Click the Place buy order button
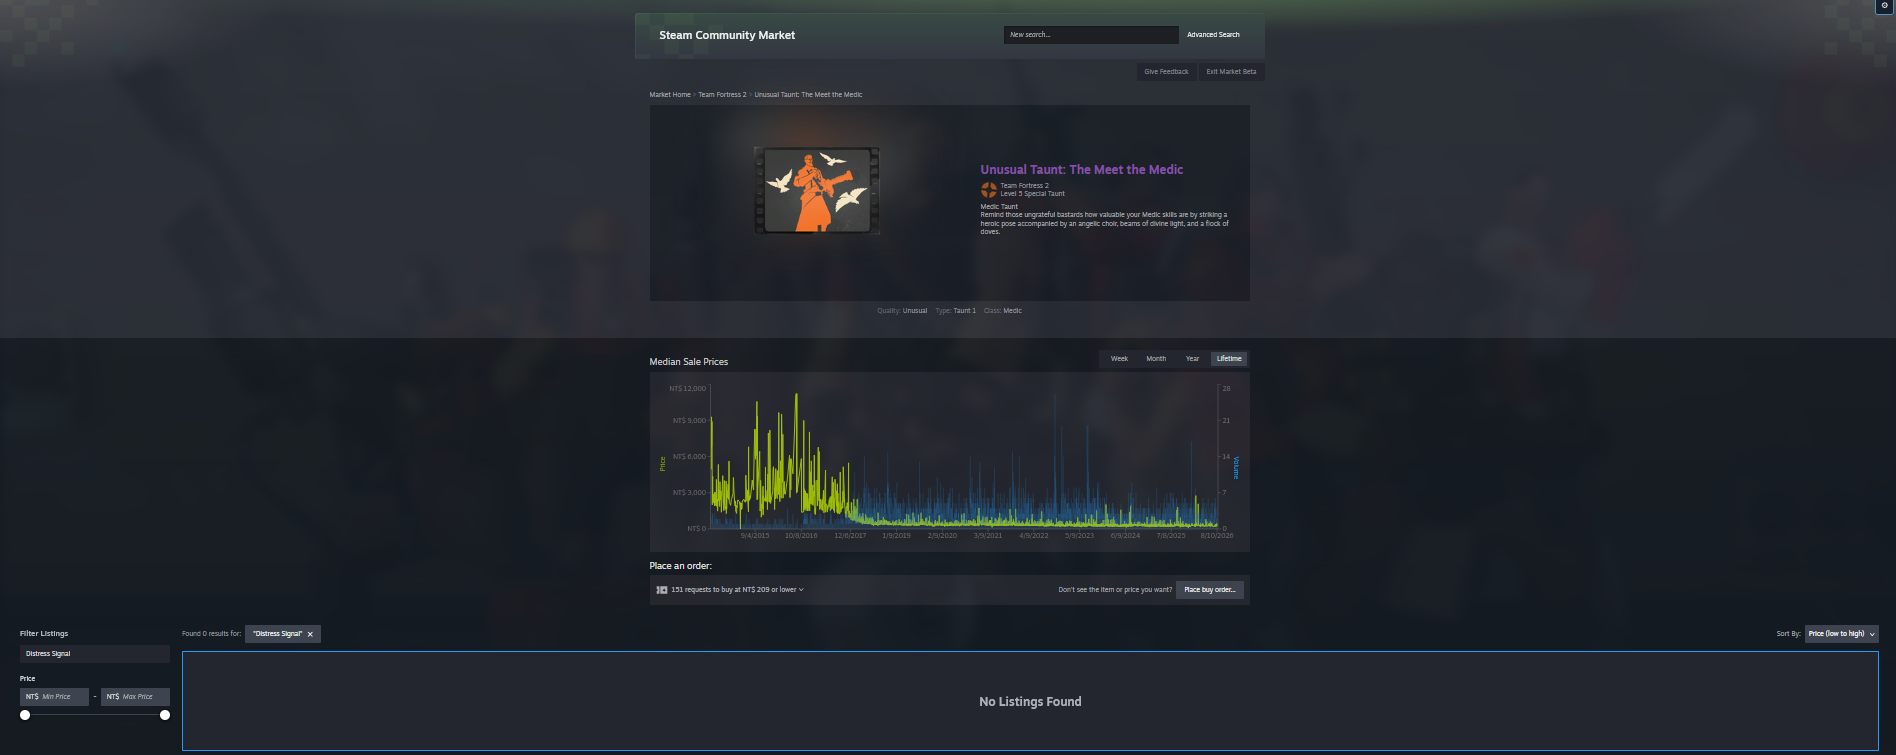The image size is (1896, 755). pos(1210,590)
